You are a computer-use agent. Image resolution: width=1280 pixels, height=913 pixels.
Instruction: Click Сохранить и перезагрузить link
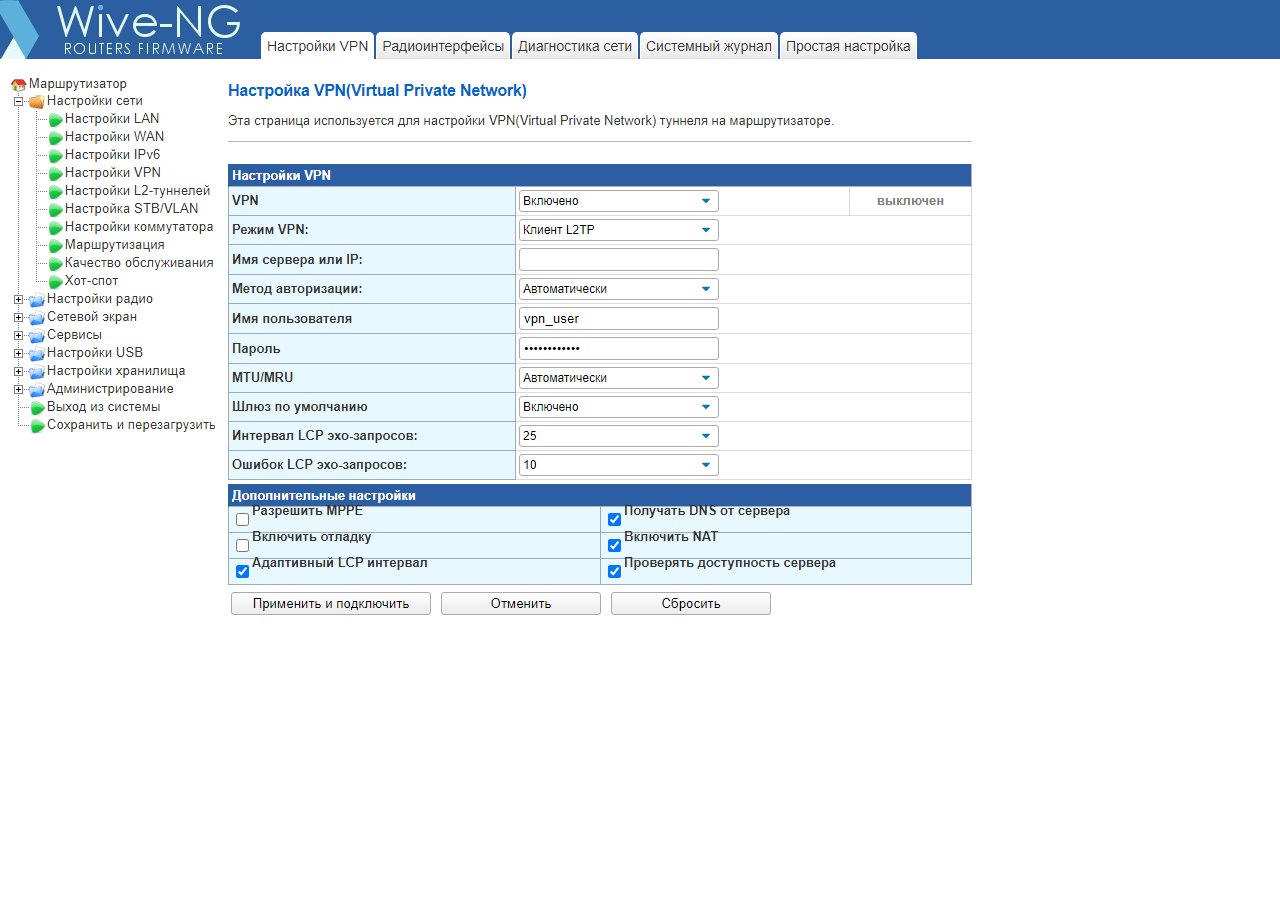coord(131,425)
